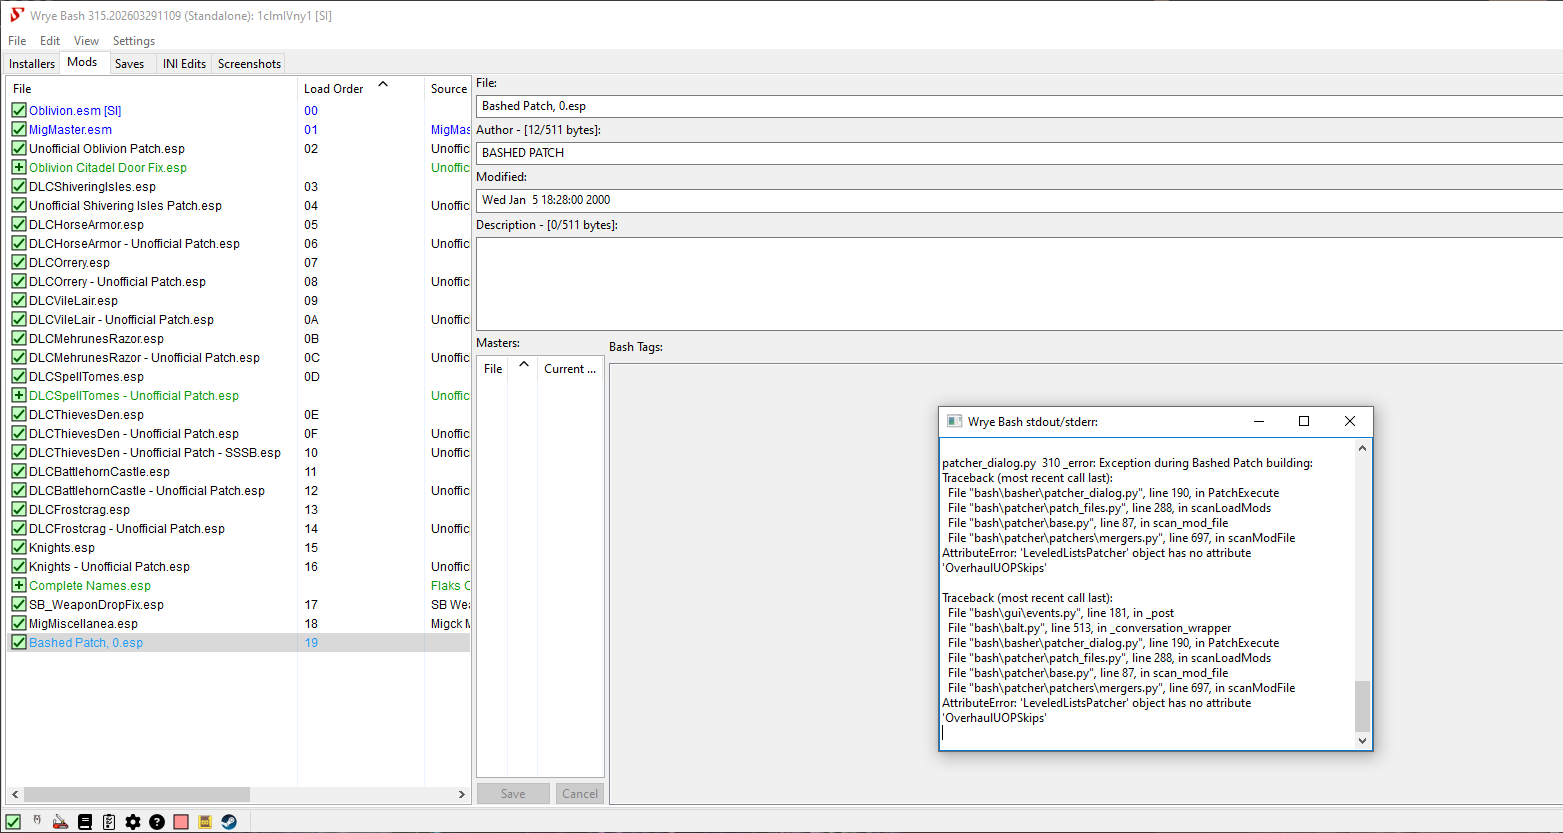Viewport: 1563px width, 833px height.
Task: Switch to the INI Edits tab
Action: pos(184,64)
